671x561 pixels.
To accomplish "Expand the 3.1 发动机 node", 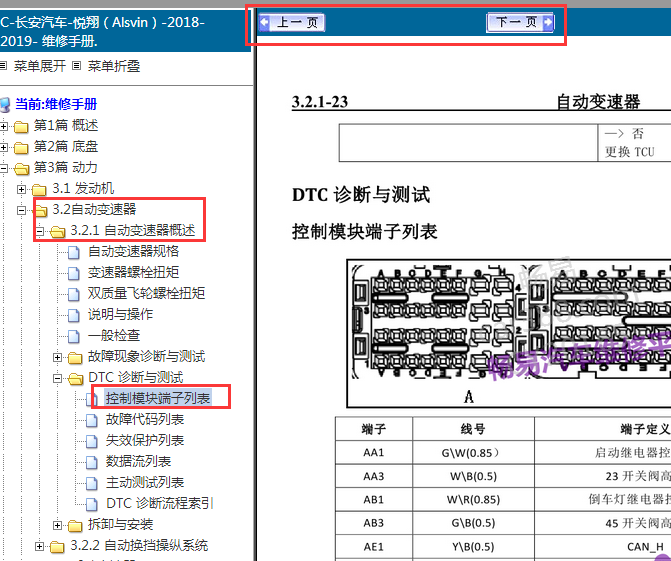I will (x=21, y=189).
